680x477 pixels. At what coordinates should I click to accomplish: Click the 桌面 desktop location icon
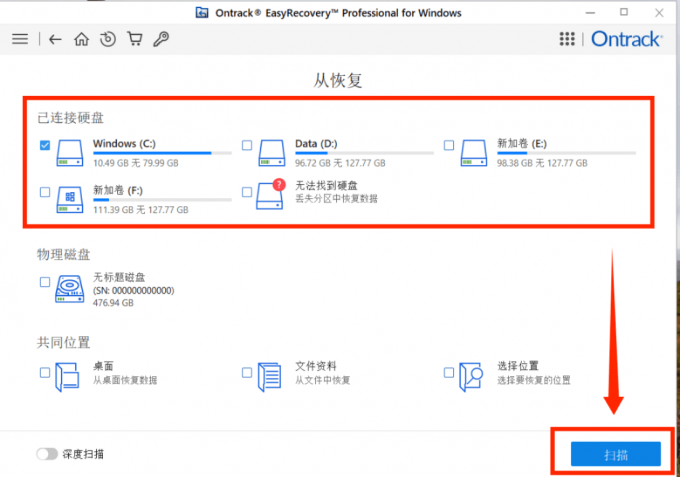pyautogui.click(x=67, y=377)
